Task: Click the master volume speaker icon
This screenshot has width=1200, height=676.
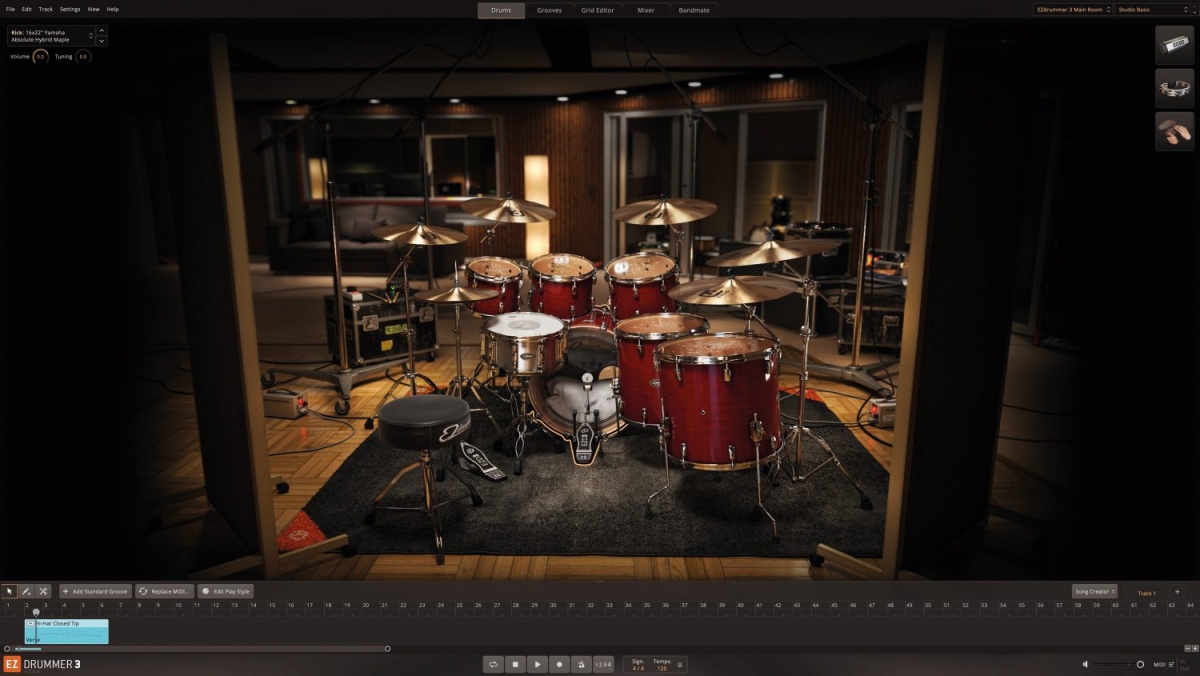Action: click(x=1086, y=664)
